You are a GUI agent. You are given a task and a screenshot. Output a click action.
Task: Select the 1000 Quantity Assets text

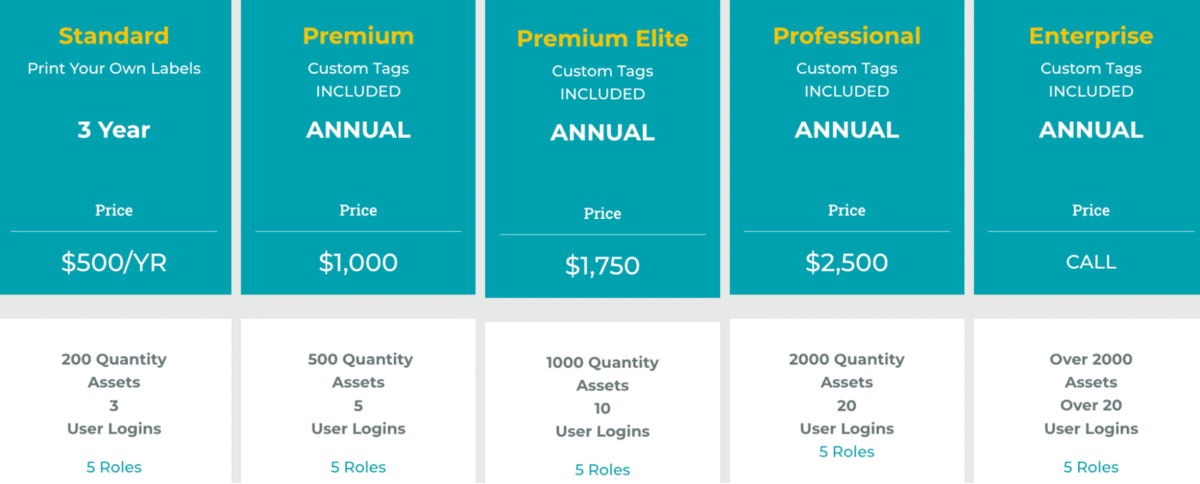tap(602, 373)
